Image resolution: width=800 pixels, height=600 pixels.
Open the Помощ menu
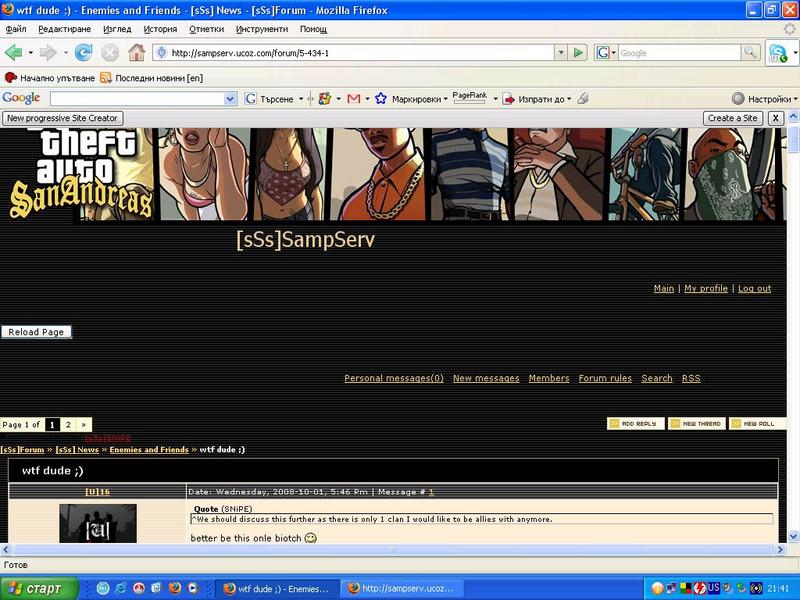(x=313, y=29)
